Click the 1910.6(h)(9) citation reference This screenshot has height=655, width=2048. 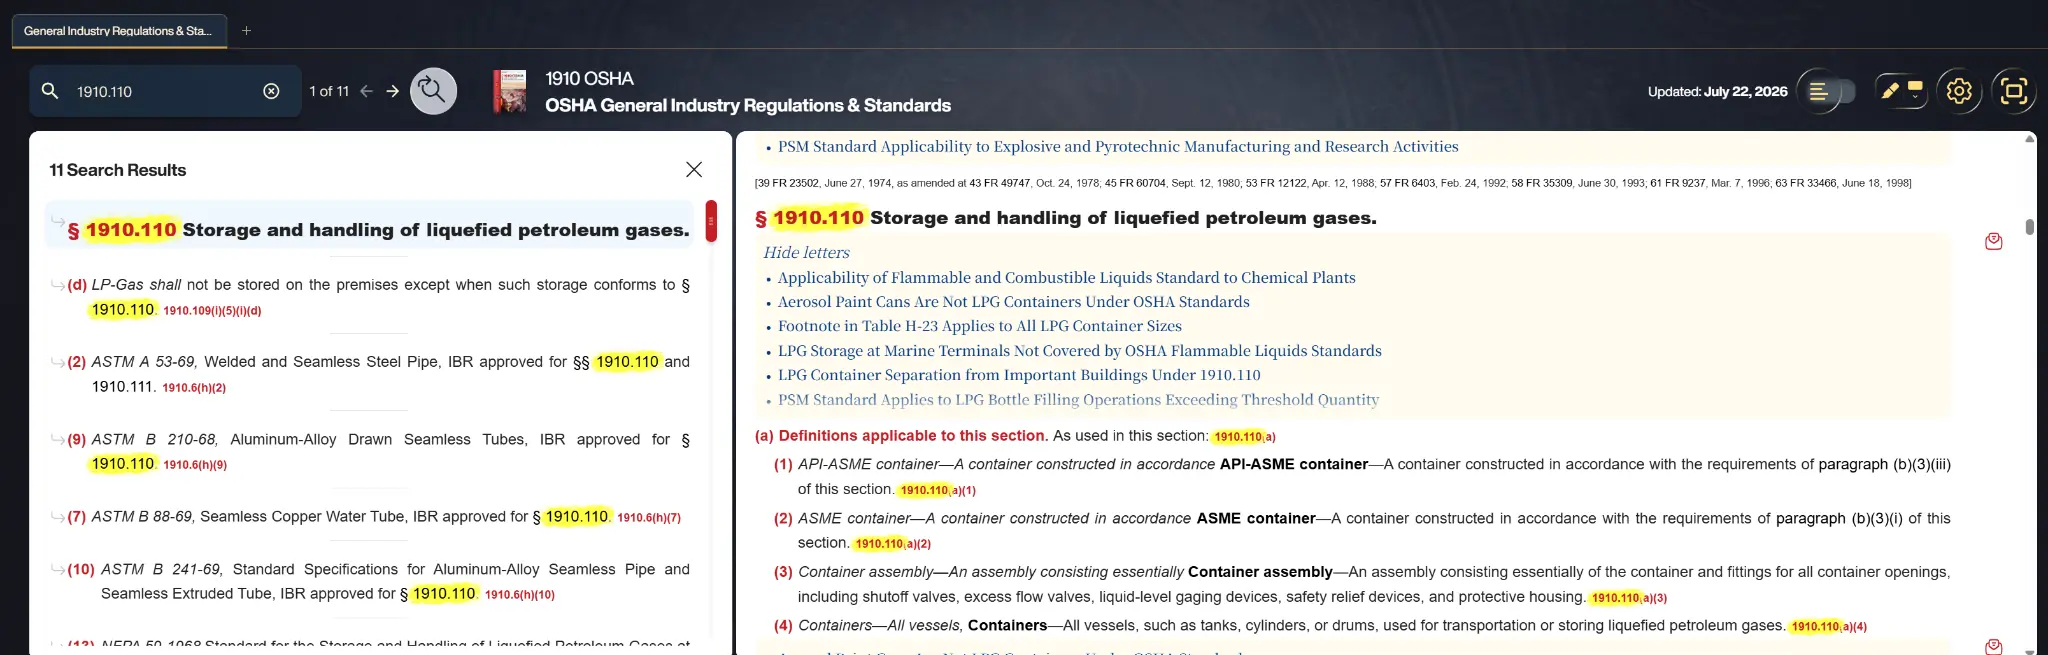(195, 465)
